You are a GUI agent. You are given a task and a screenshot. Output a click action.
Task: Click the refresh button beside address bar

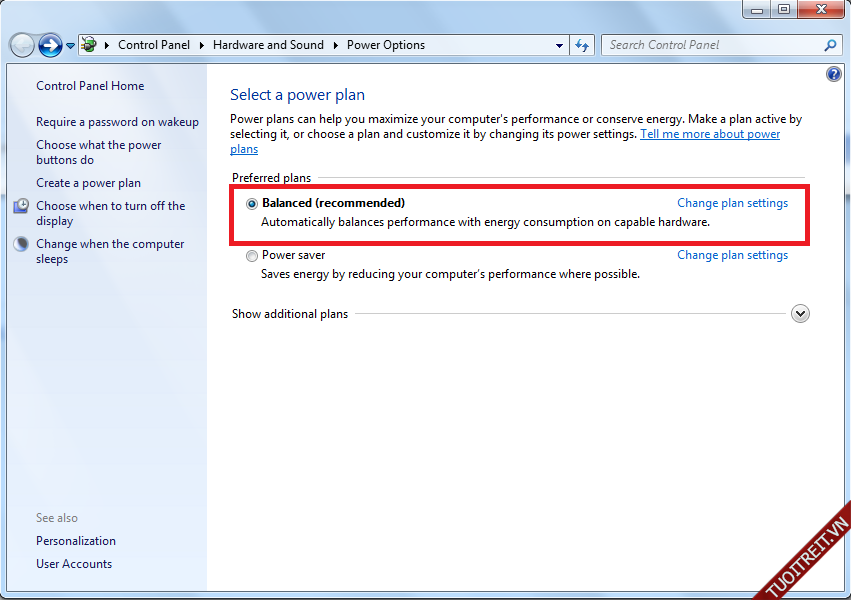(x=582, y=45)
